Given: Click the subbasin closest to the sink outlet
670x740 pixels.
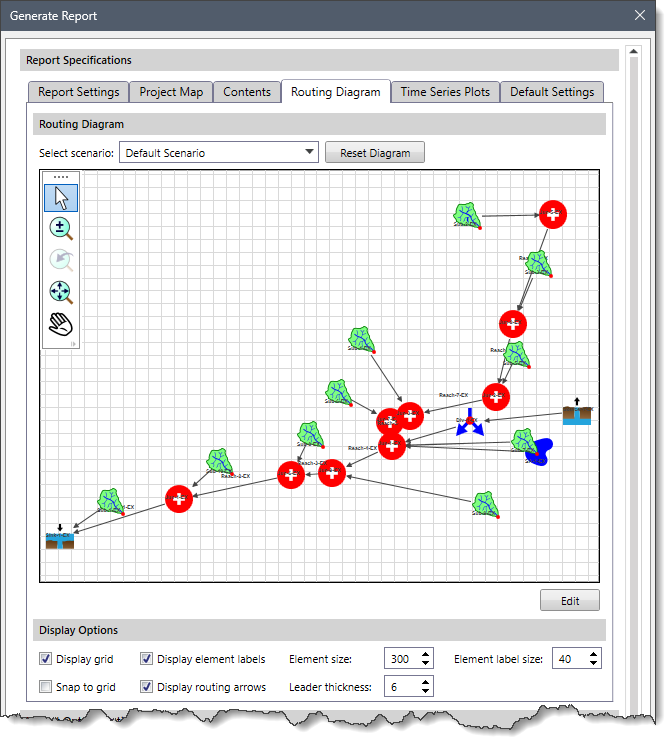Looking at the screenshot, I should [x=111, y=502].
